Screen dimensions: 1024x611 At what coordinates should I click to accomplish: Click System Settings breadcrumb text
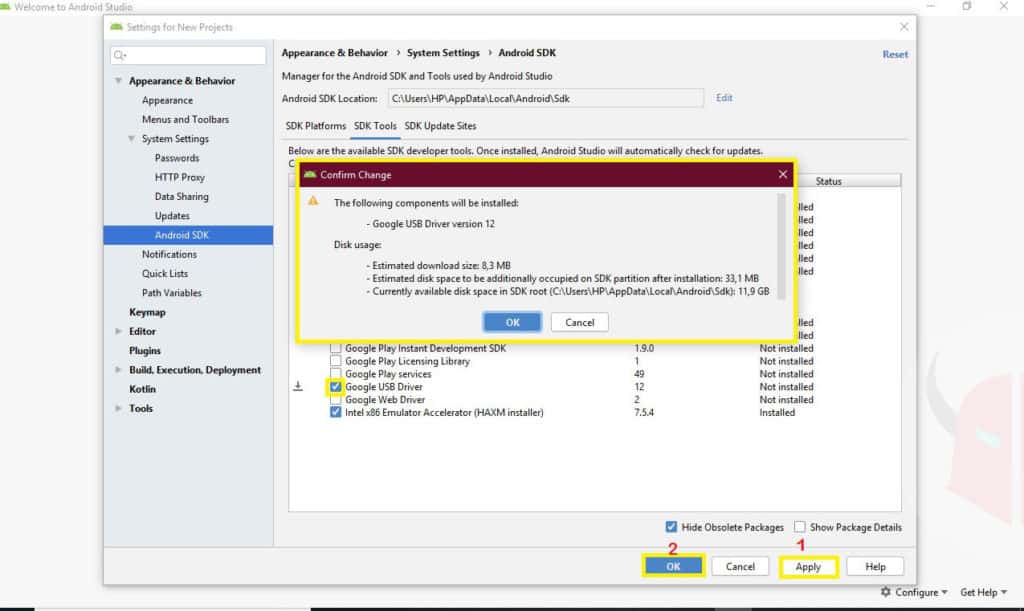click(443, 53)
